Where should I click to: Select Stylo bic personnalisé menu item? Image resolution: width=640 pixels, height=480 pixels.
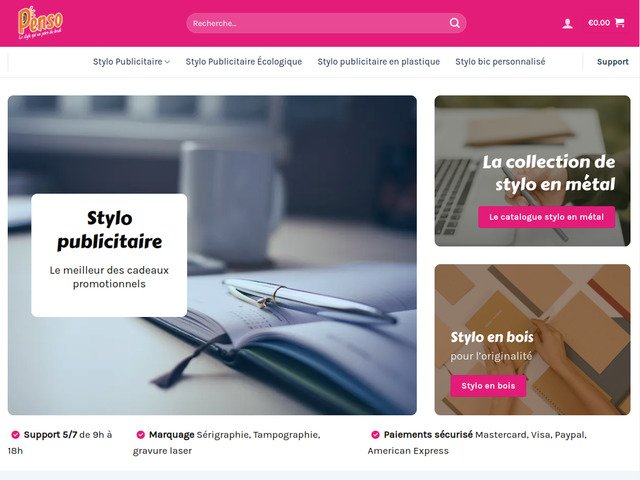tap(500, 62)
